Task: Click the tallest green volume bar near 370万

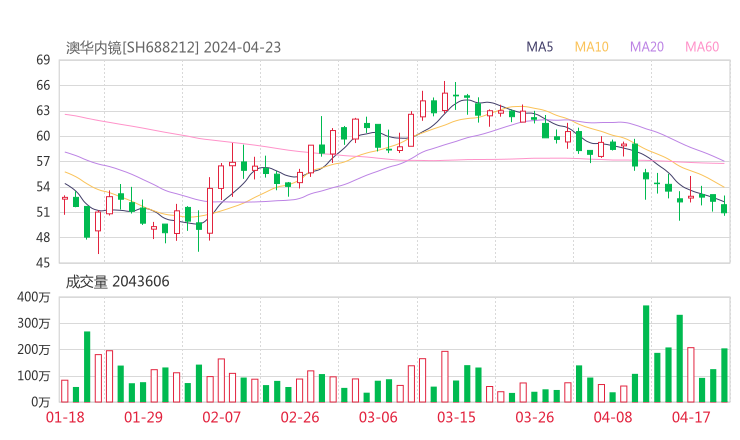Action: [646, 354]
